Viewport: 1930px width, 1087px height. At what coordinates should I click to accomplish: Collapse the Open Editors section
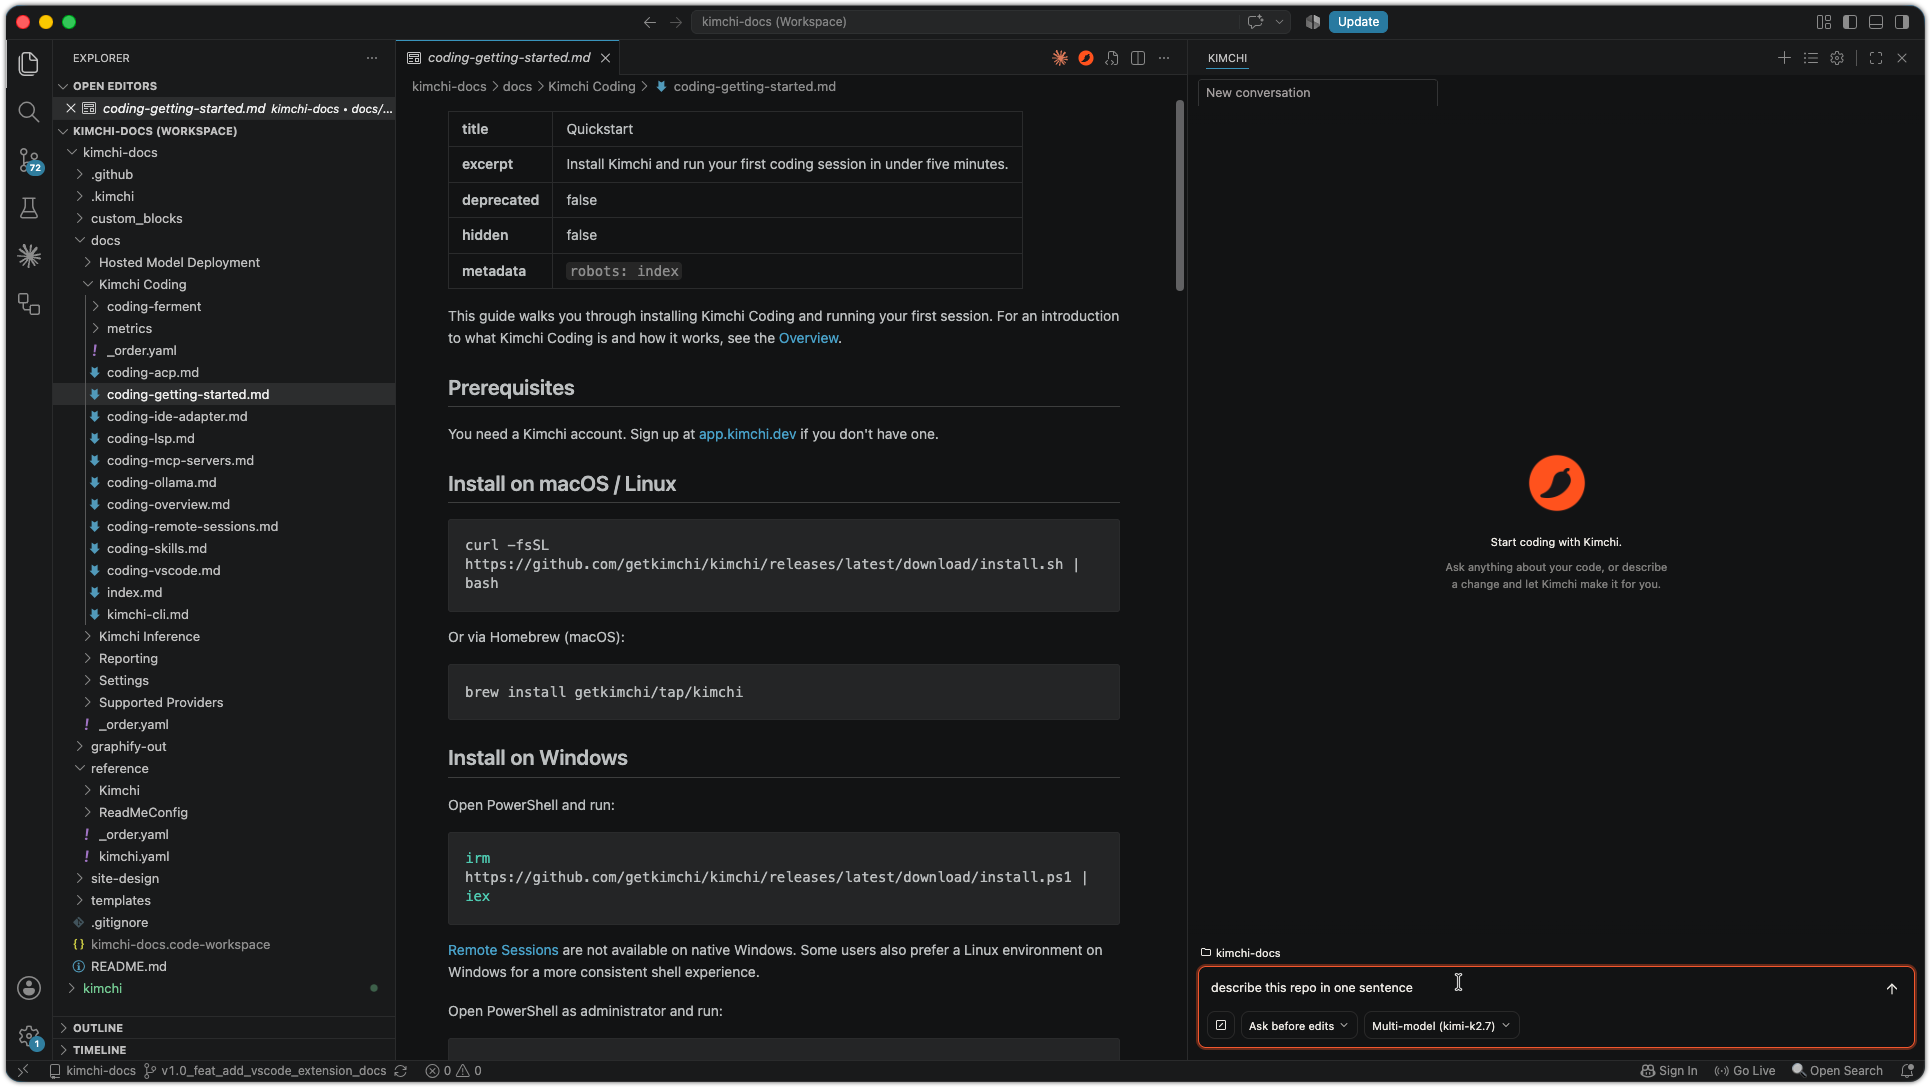[x=115, y=86]
